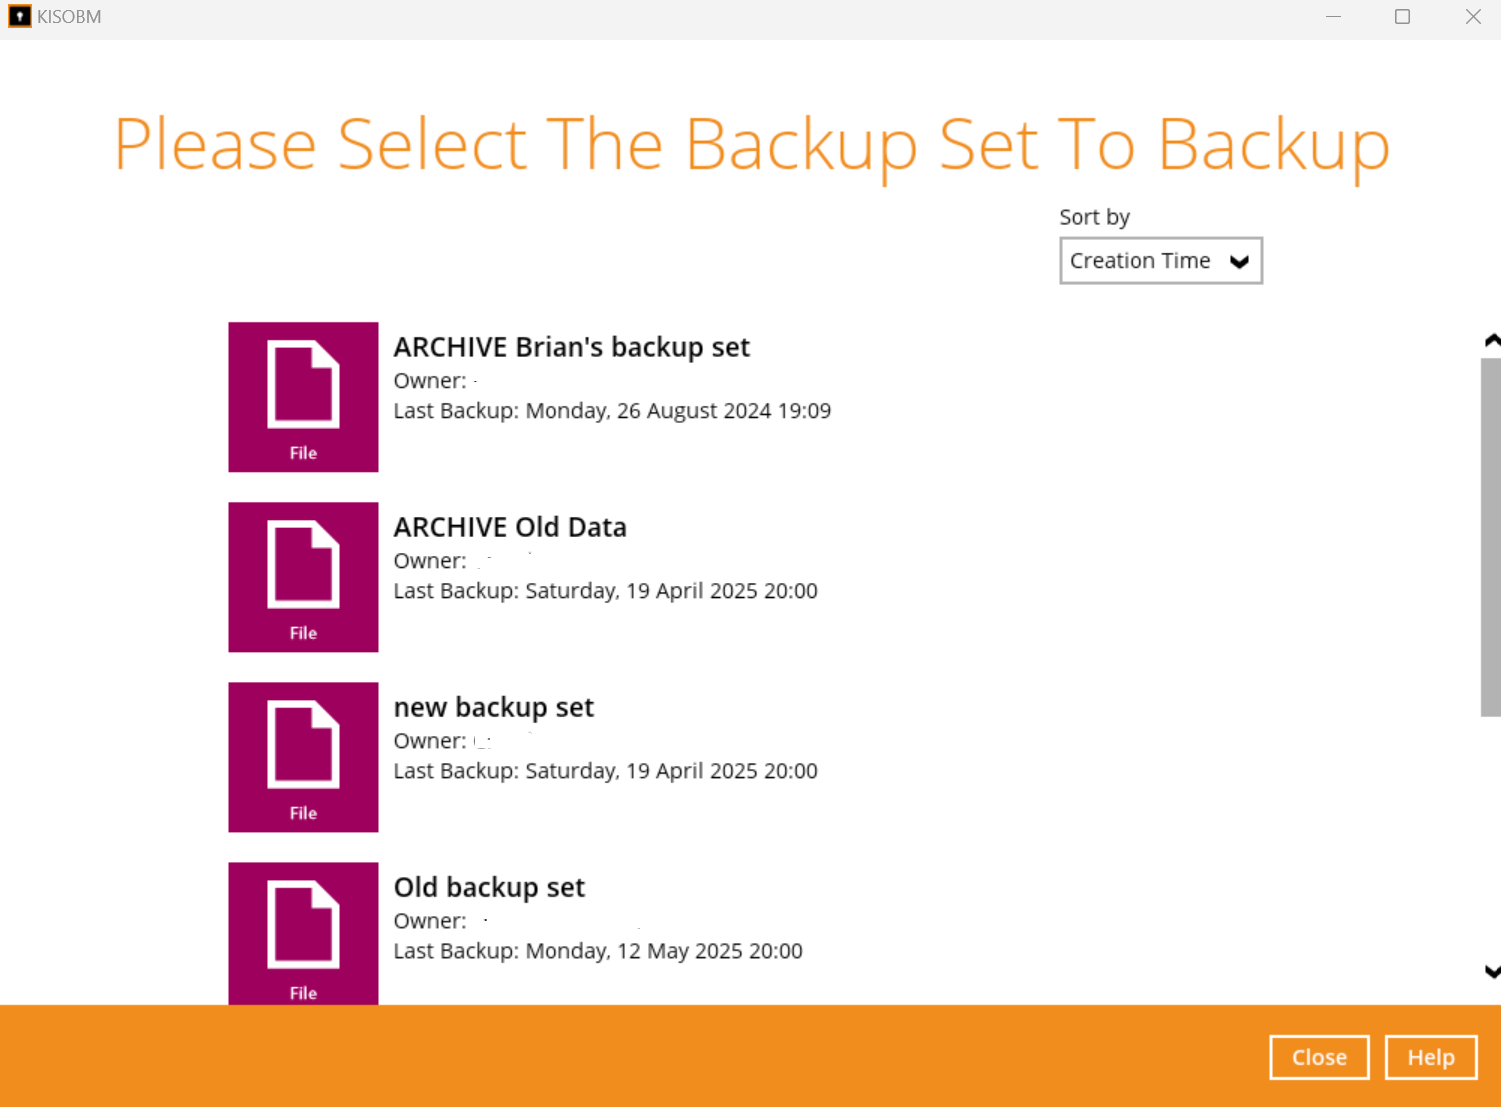1501x1107 pixels.
Task: Choose new backup set for backup
Action: click(494, 706)
